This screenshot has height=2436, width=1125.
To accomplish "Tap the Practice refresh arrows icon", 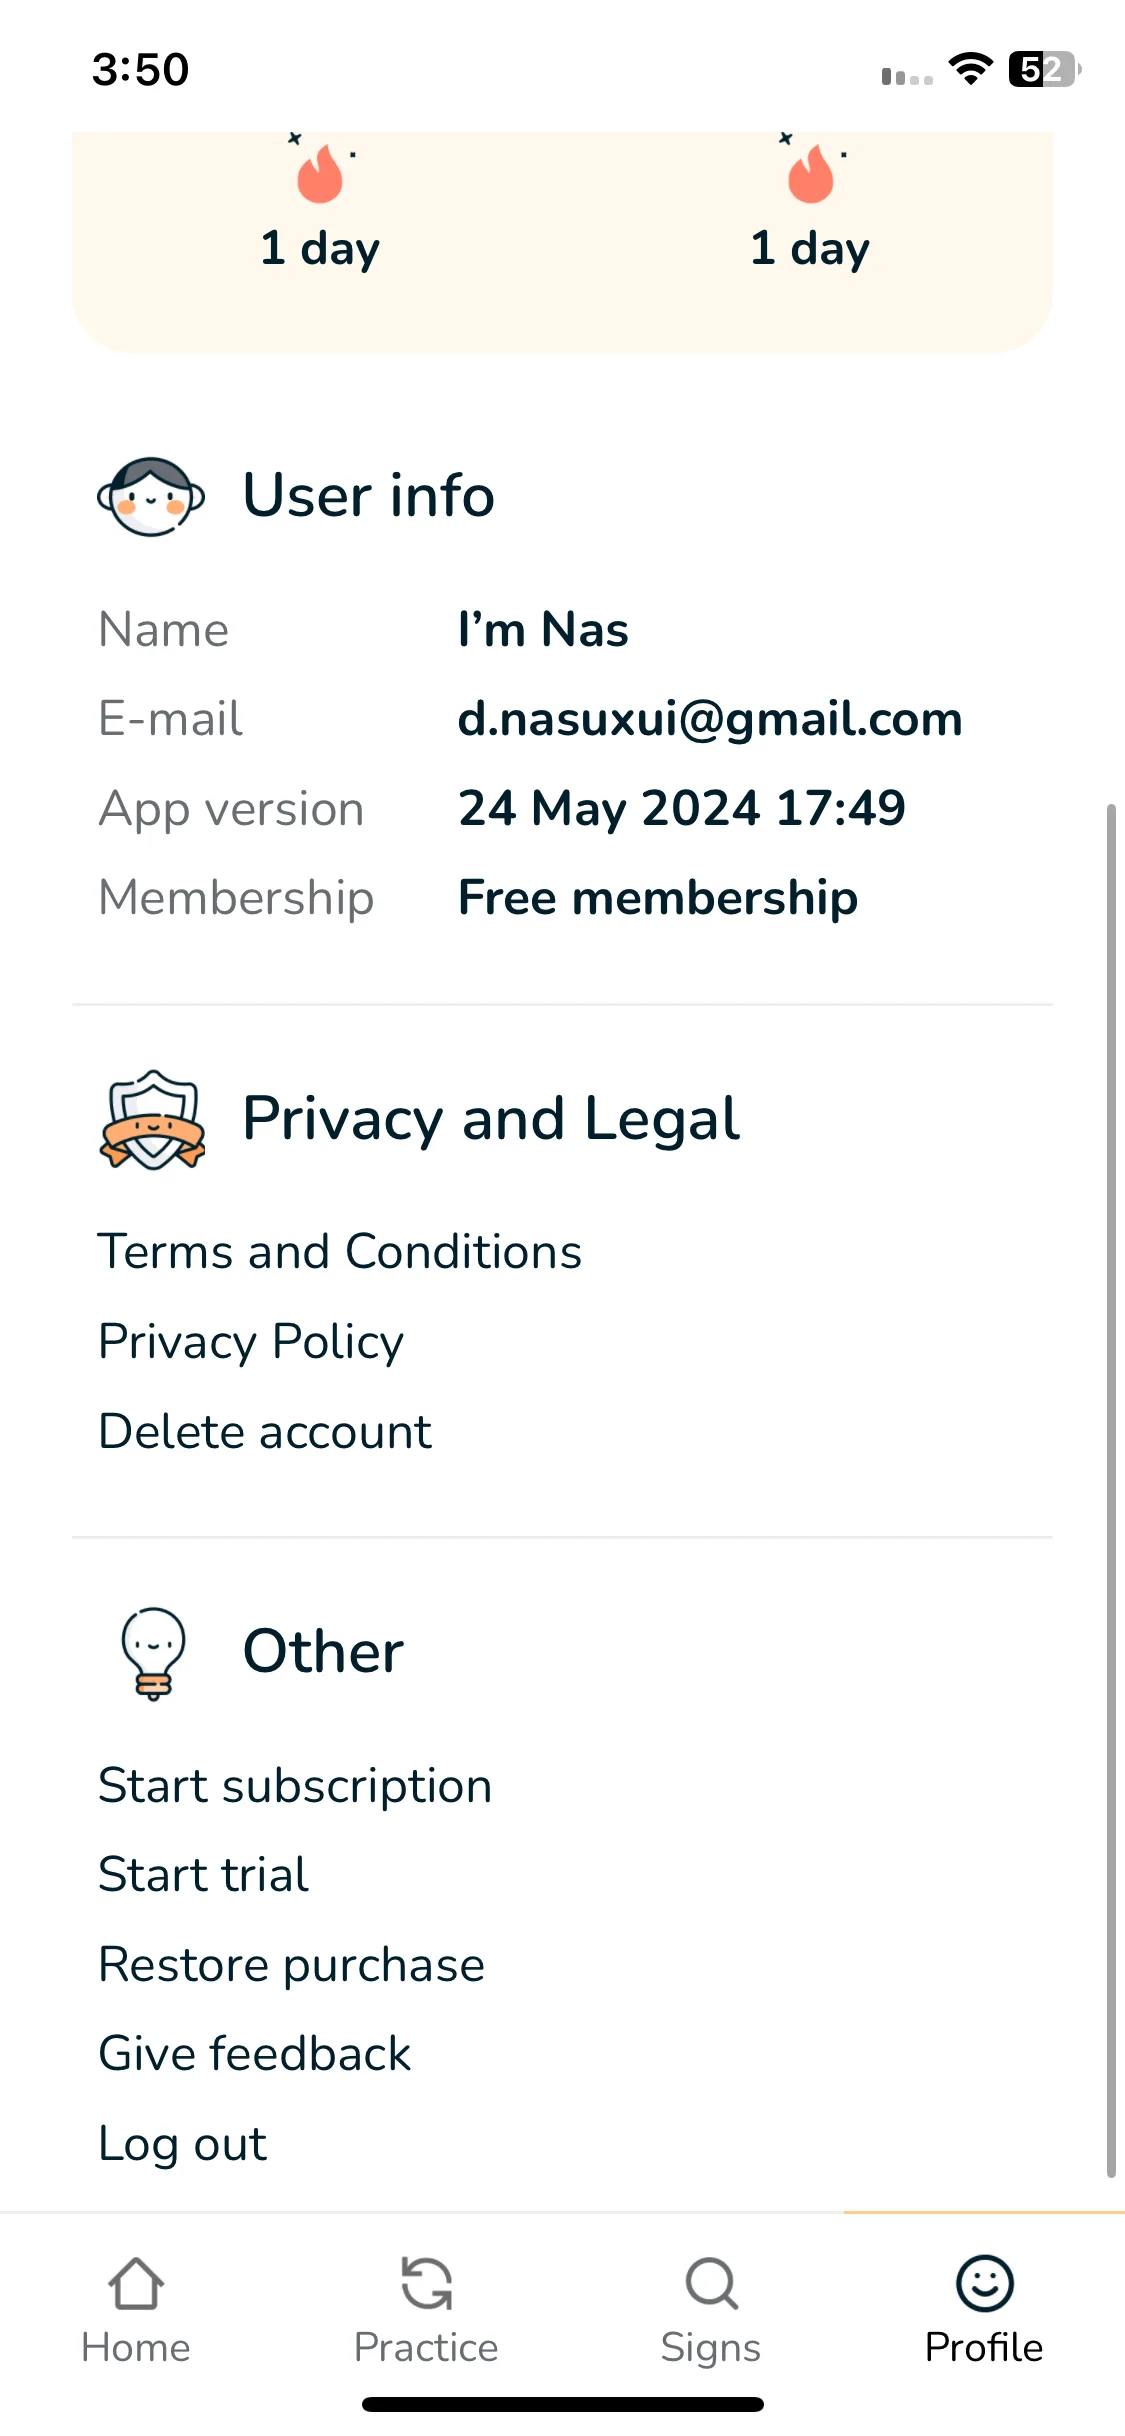I will click(426, 2284).
